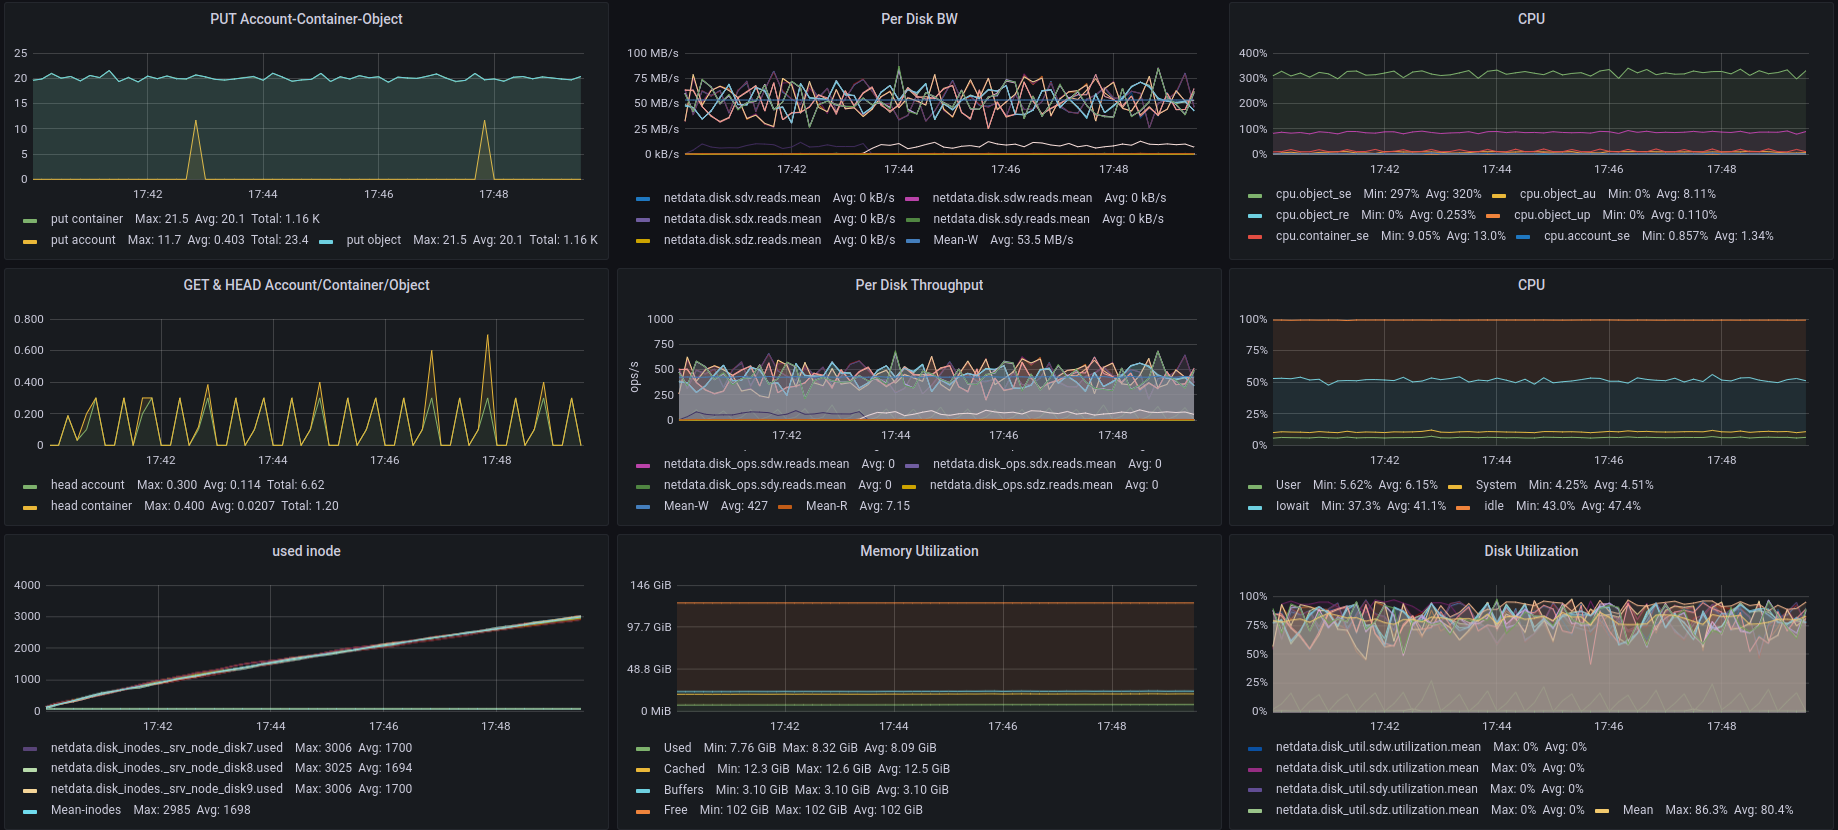Click the put object legend color swatch
This screenshot has width=1838, height=830.
[326, 241]
